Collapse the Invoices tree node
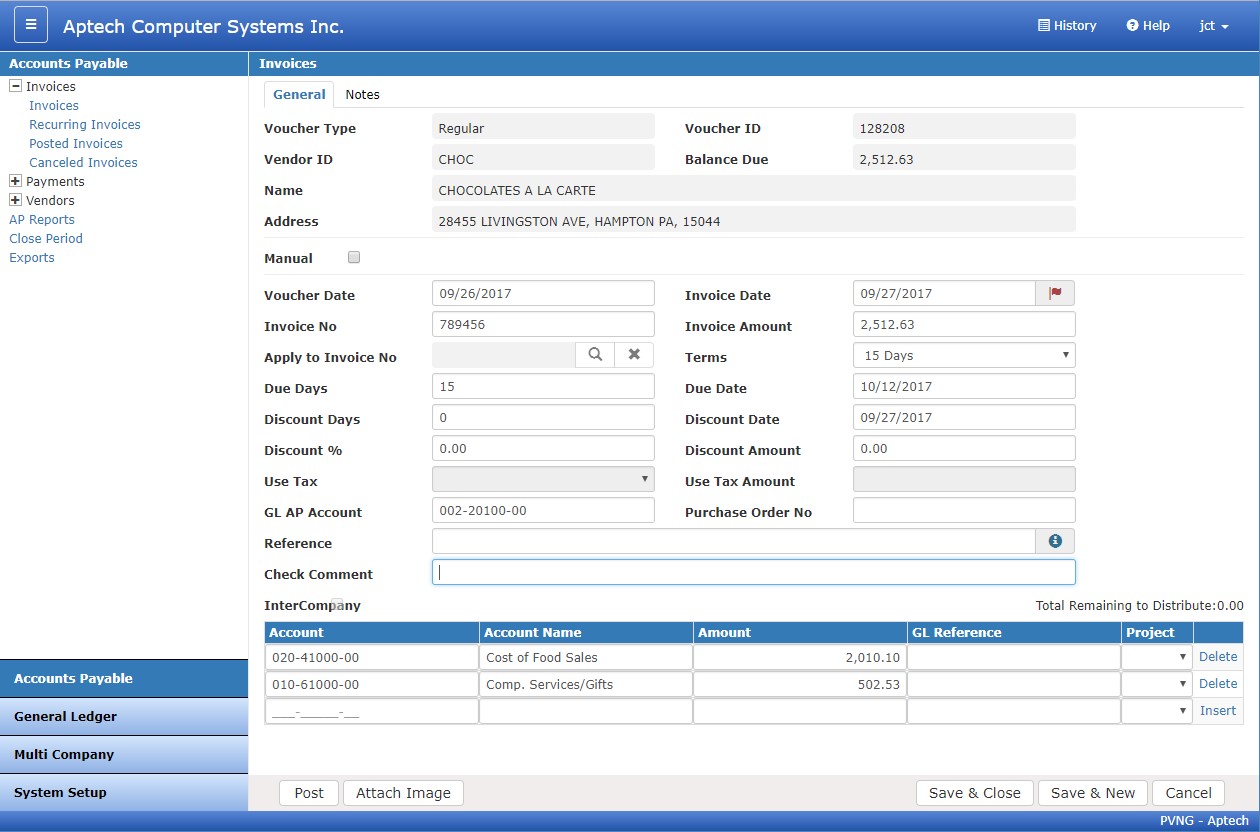The height and width of the screenshot is (832, 1260). pyautogui.click(x=15, y=87)
